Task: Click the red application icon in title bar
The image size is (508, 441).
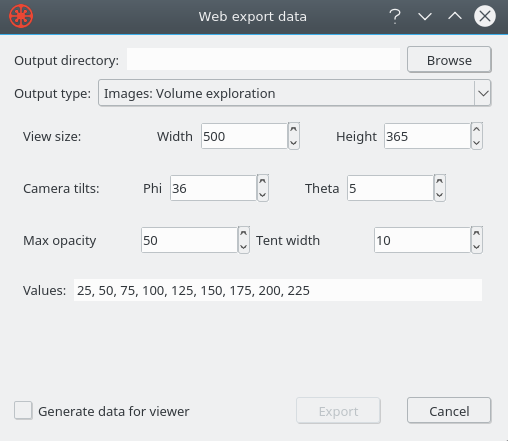Action: click(21, 16)
